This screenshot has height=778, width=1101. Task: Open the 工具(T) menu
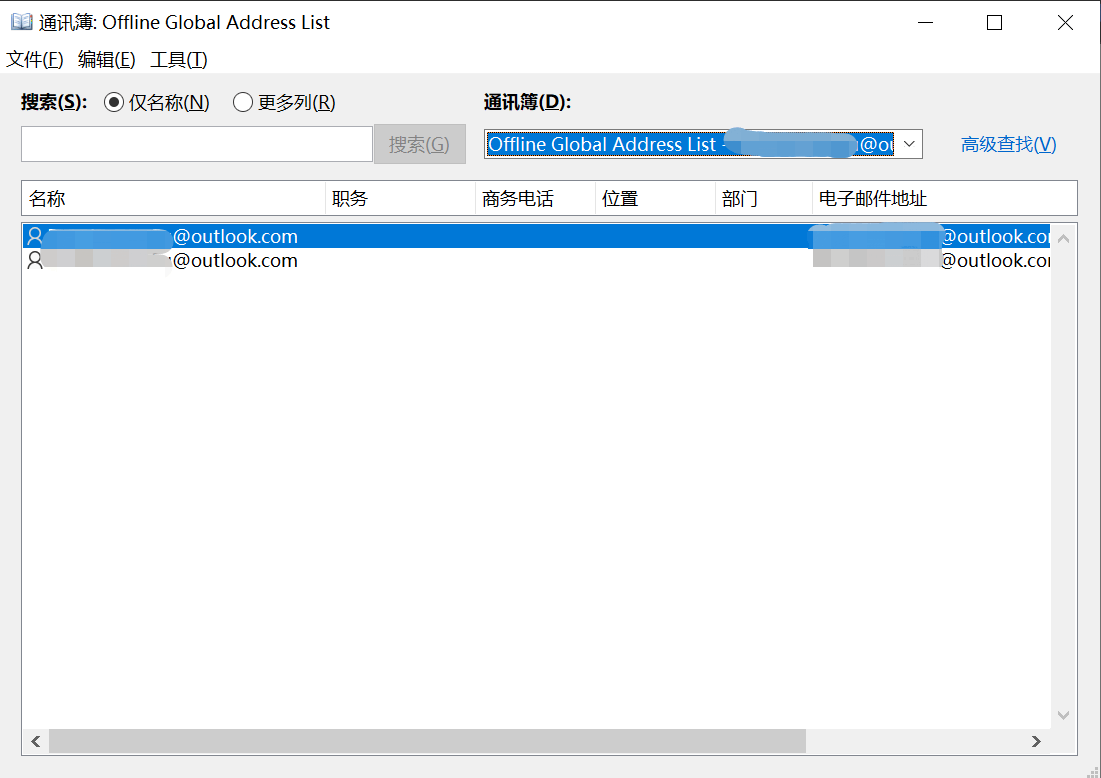[x=178, y=60]
